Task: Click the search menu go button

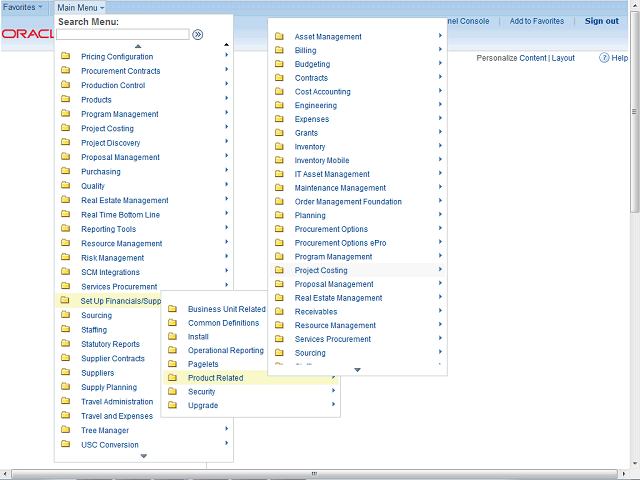Action: click(198, 35)
